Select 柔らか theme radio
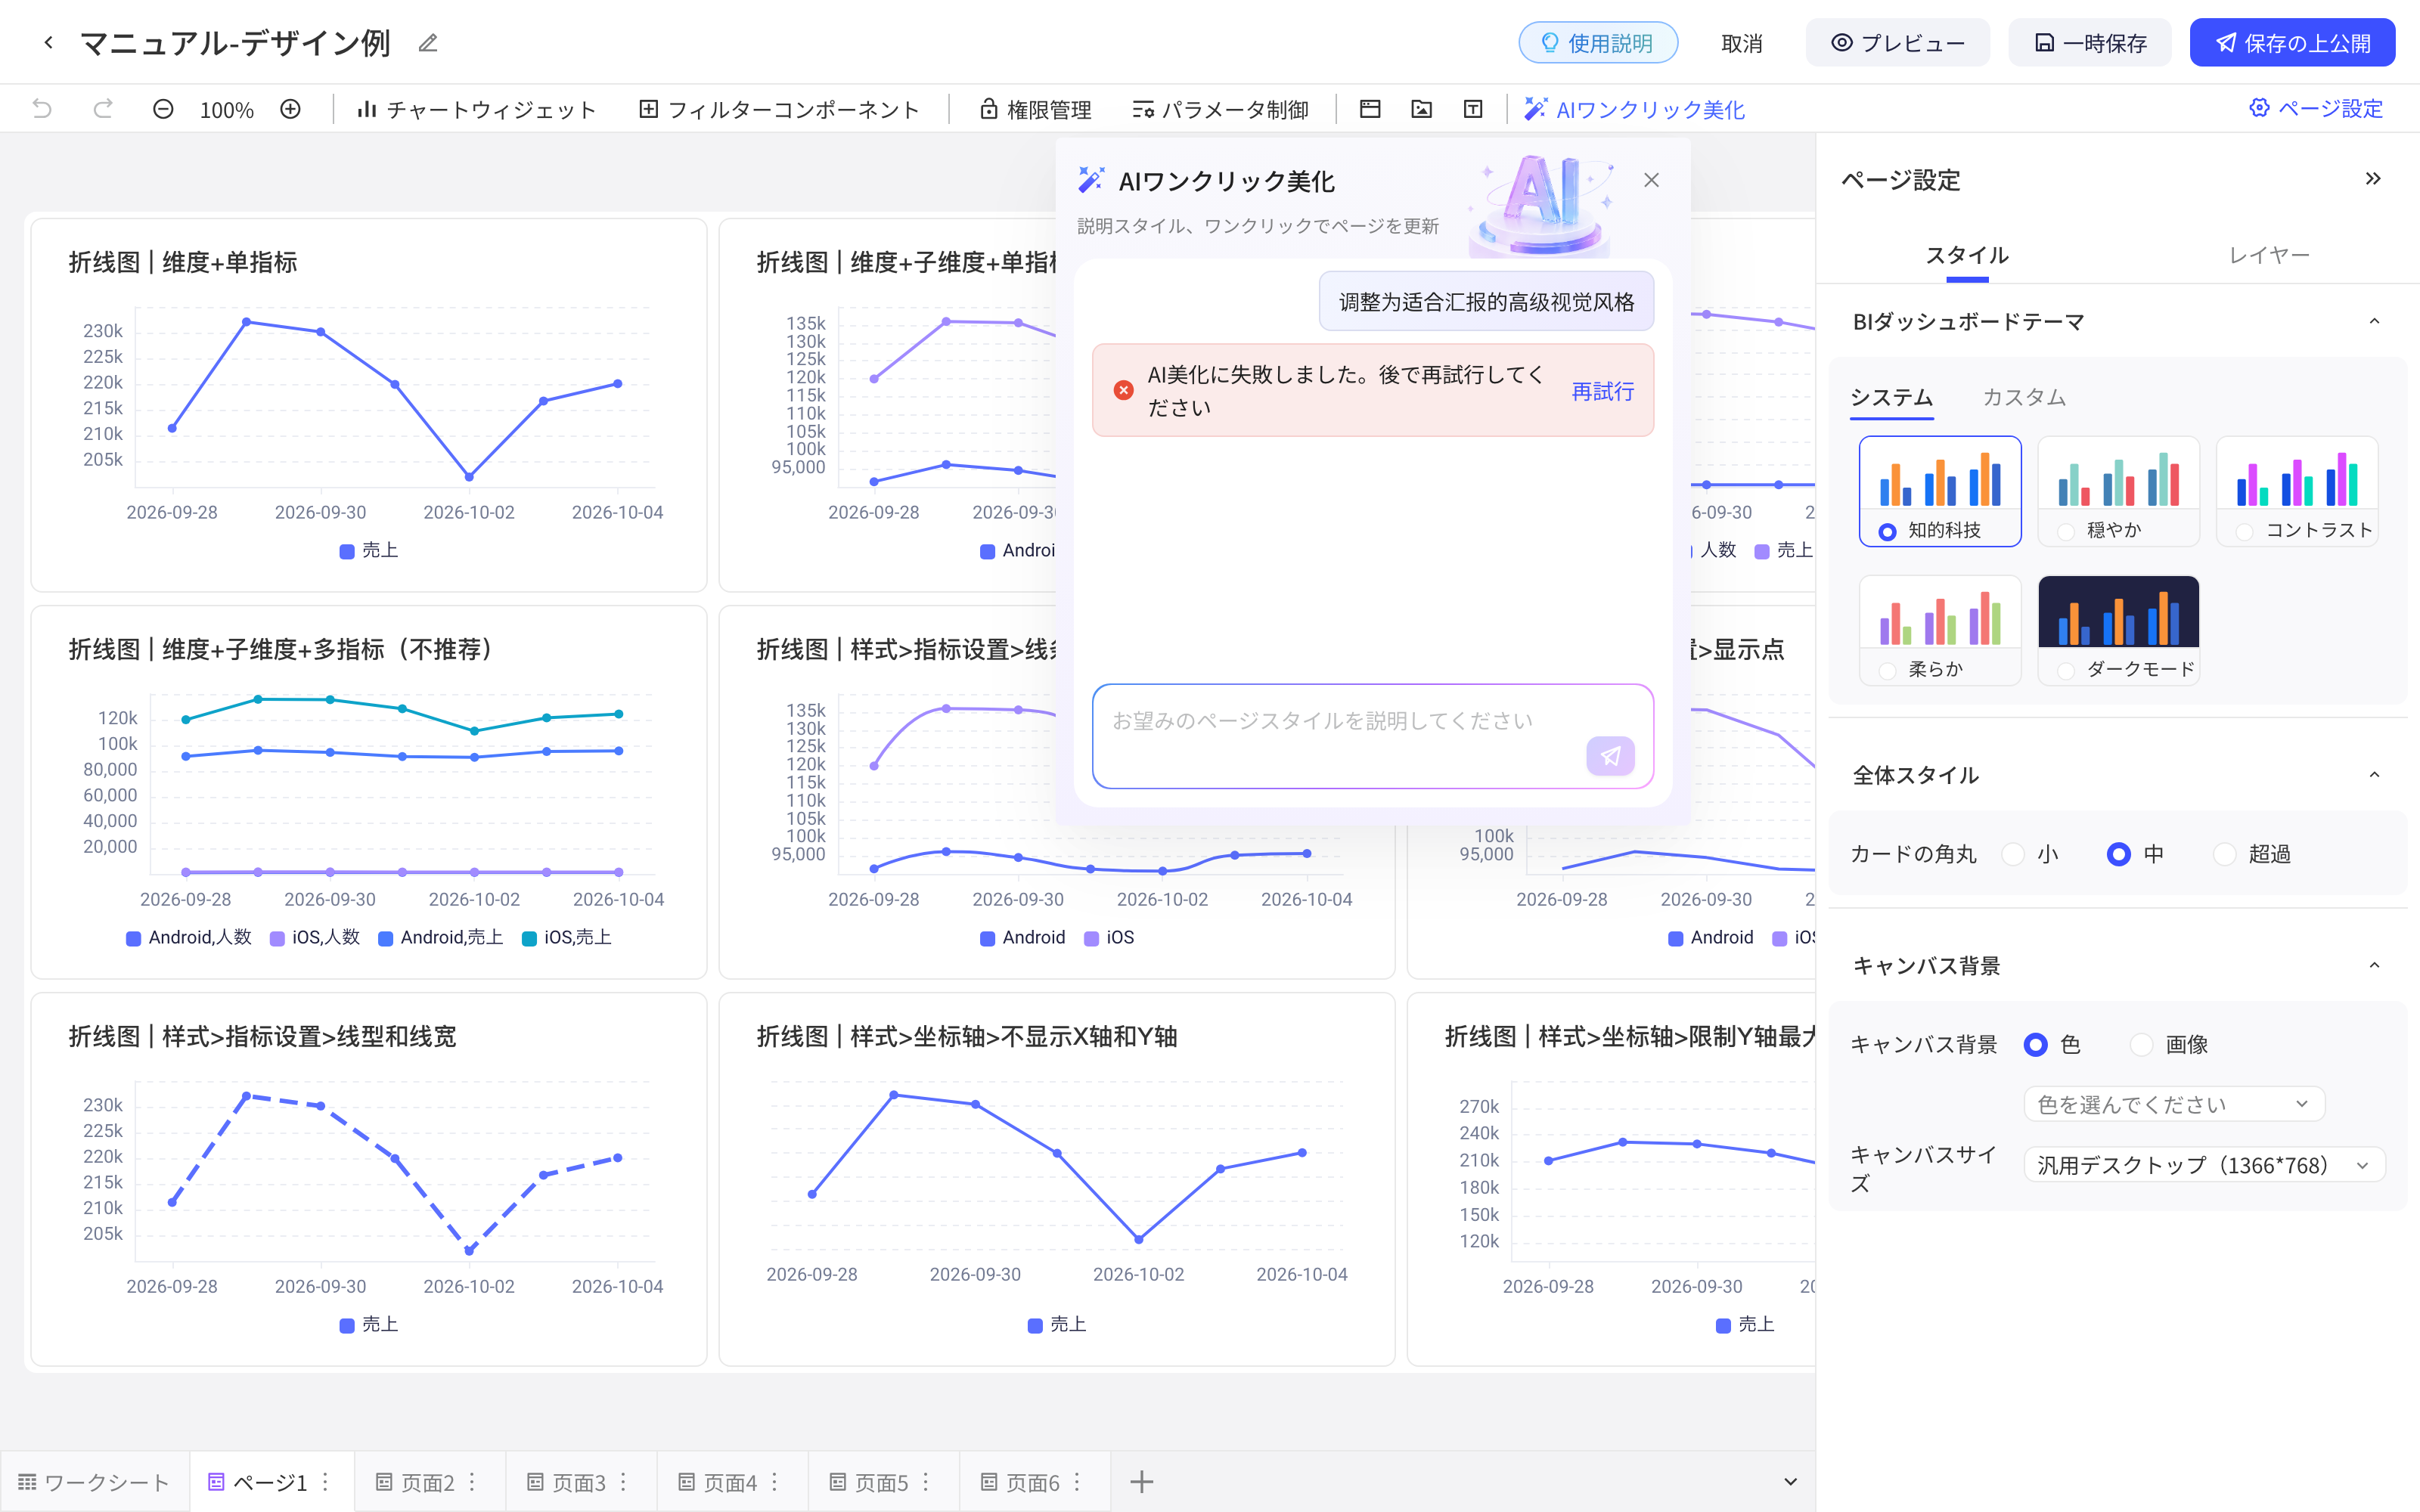 1887,671
